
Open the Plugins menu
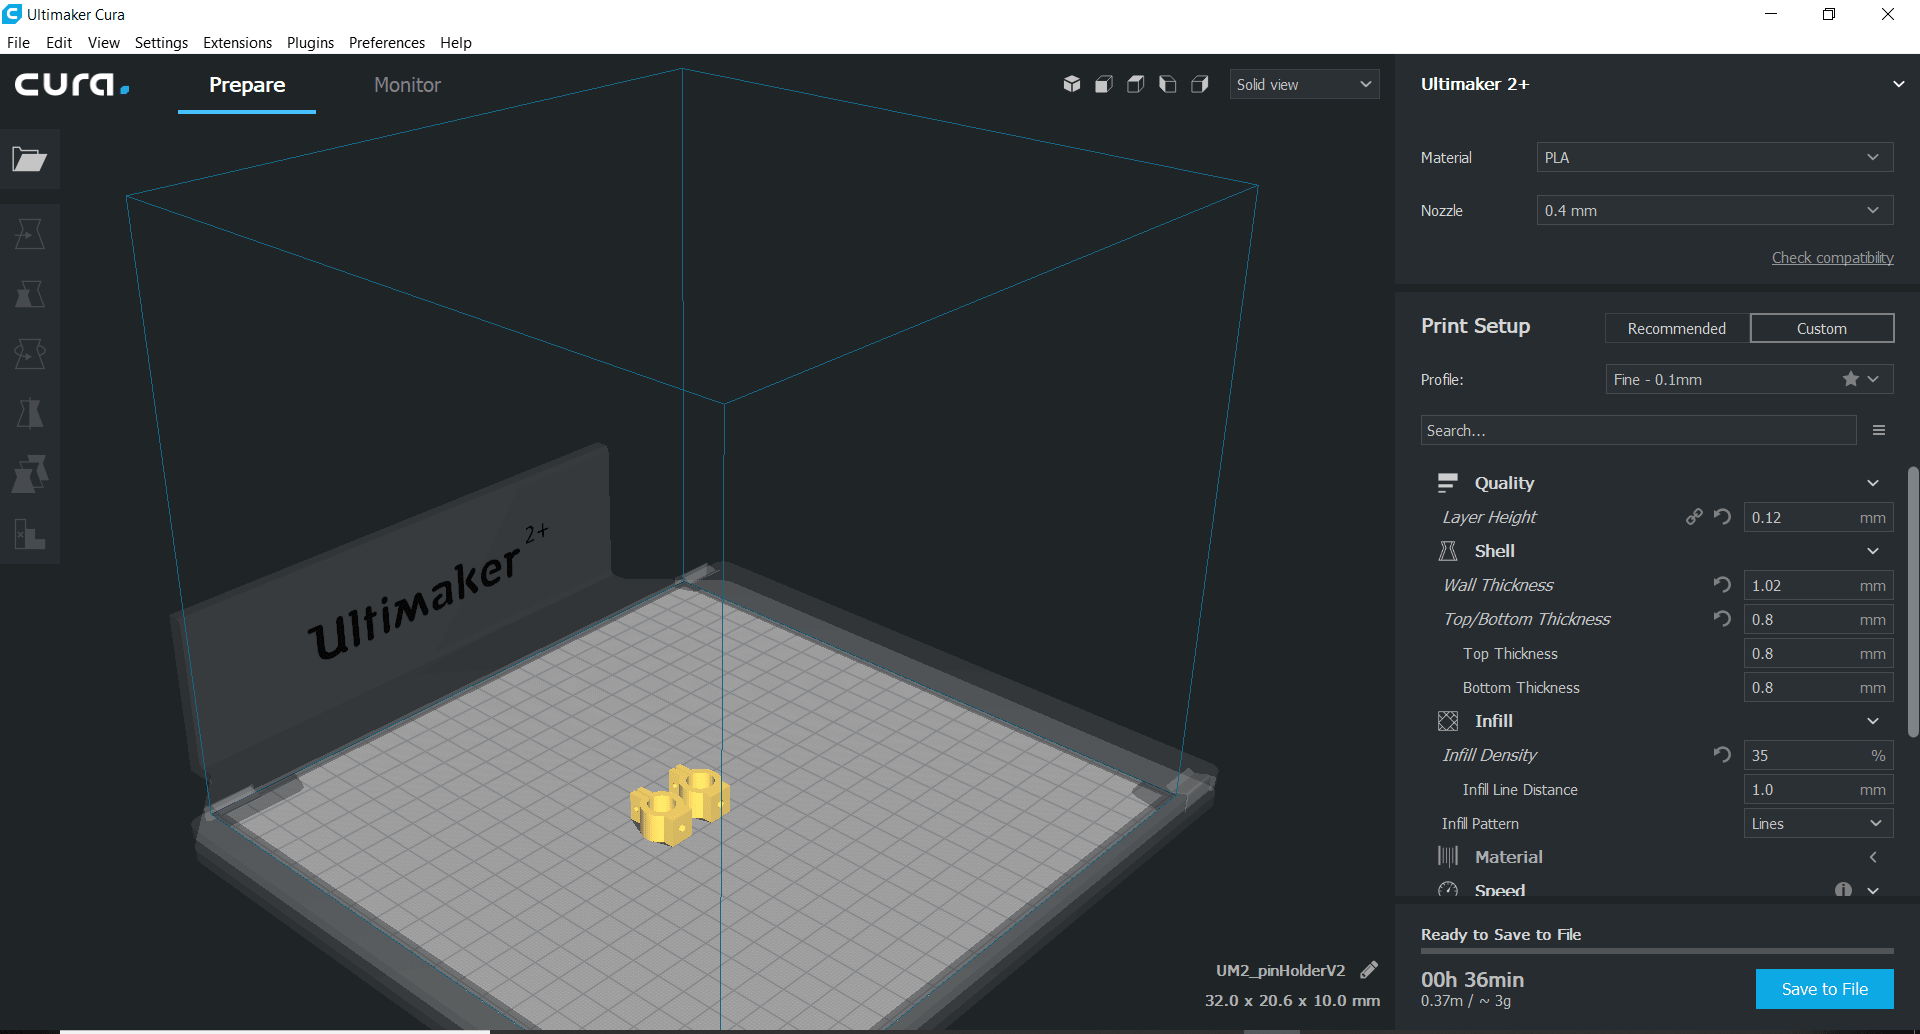[x=310, y=42]
